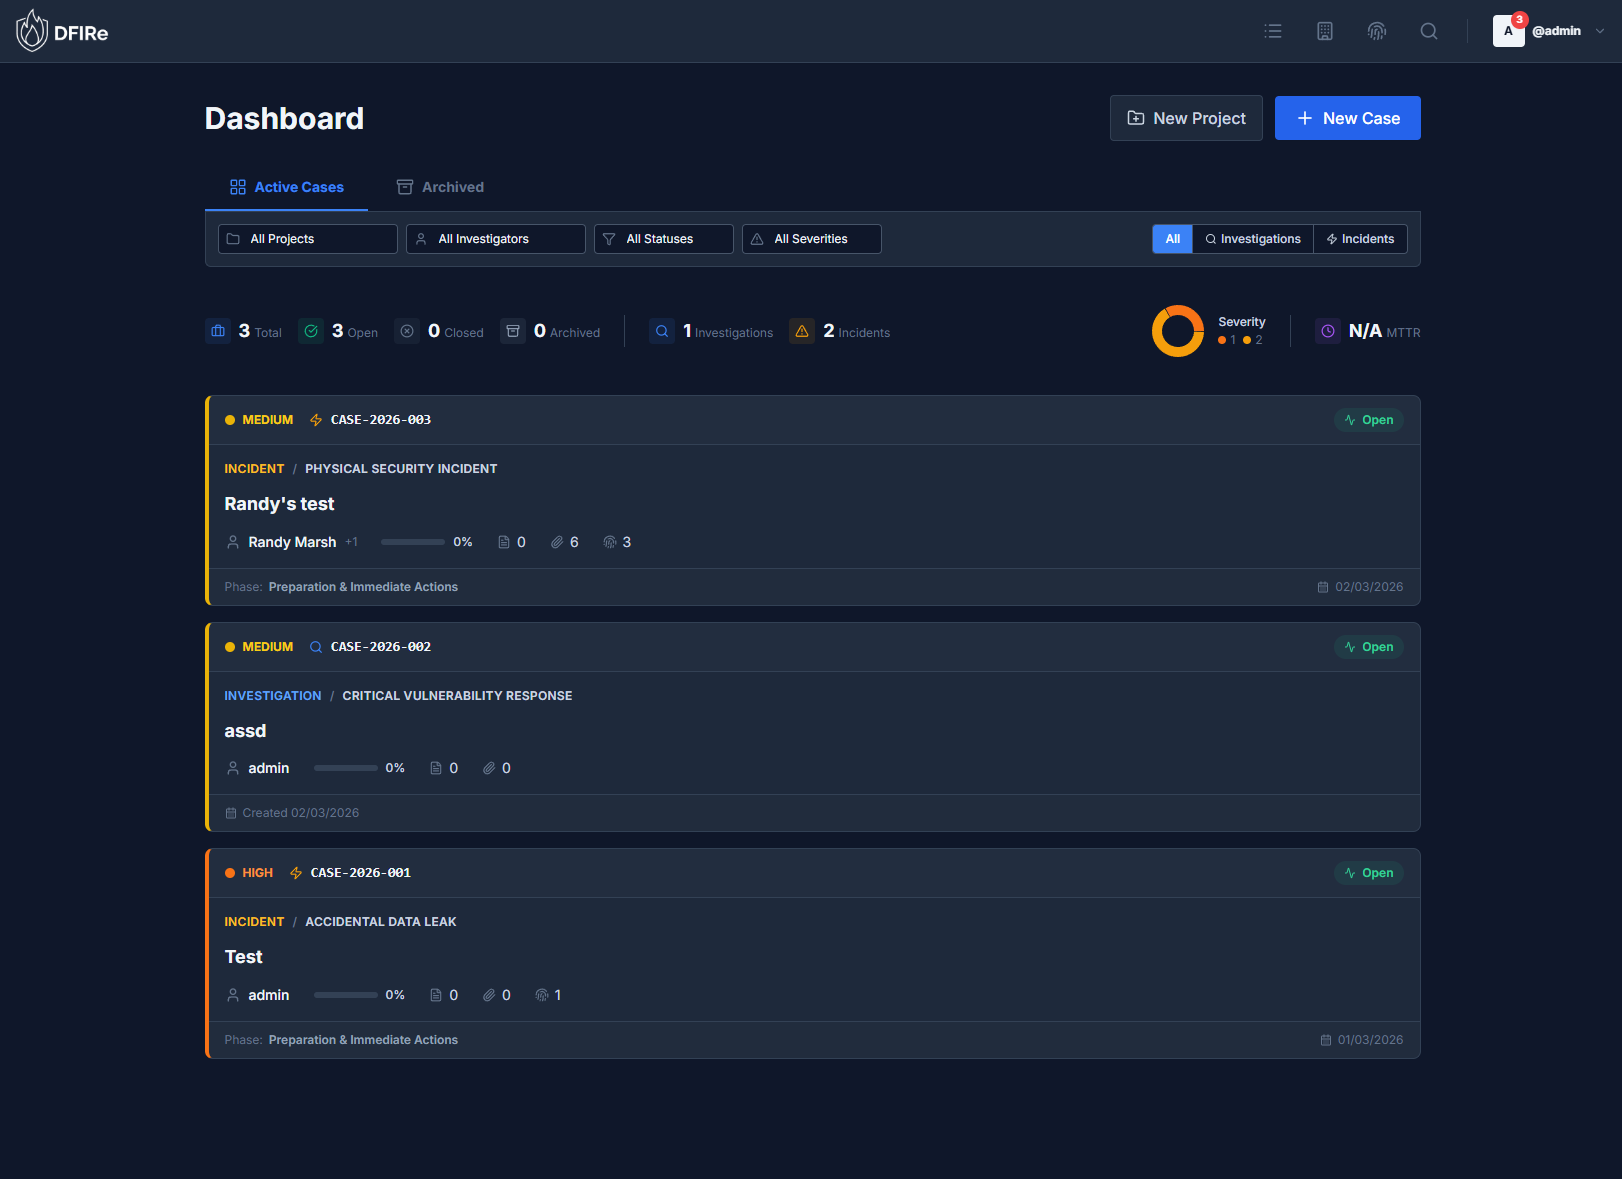
Task: Select the Incidents filter toggle
Action: tap(1361, 239)
